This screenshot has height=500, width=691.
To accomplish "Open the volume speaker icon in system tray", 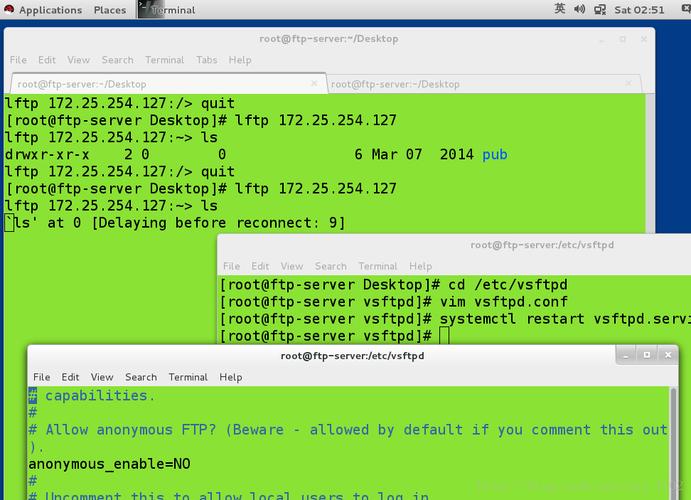I will (x=579, y=10).
